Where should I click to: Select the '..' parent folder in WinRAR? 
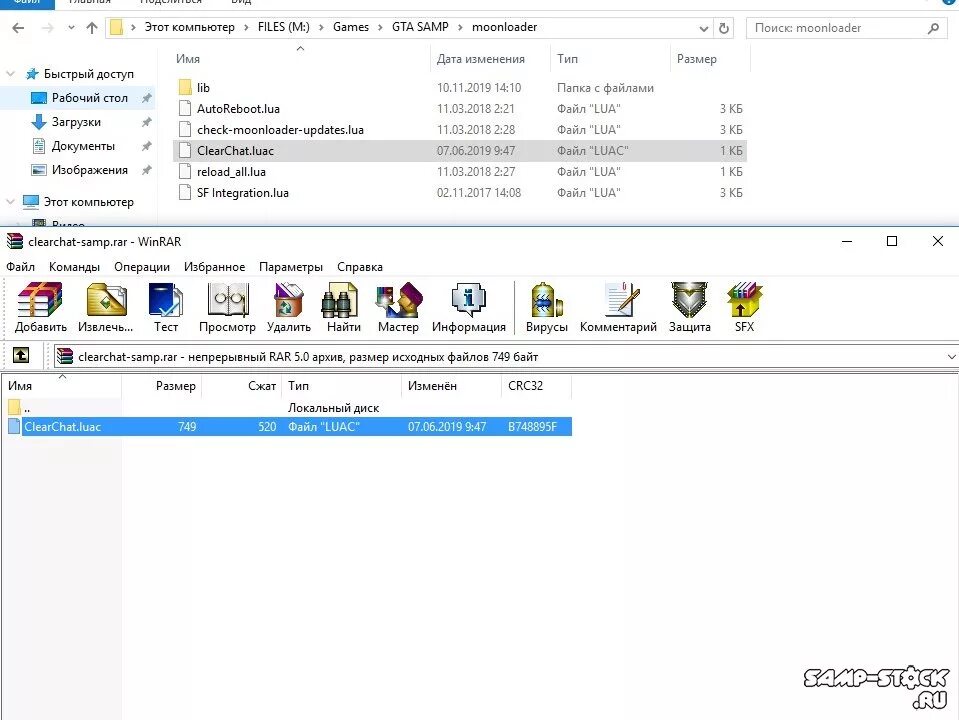tap(15, 407)
